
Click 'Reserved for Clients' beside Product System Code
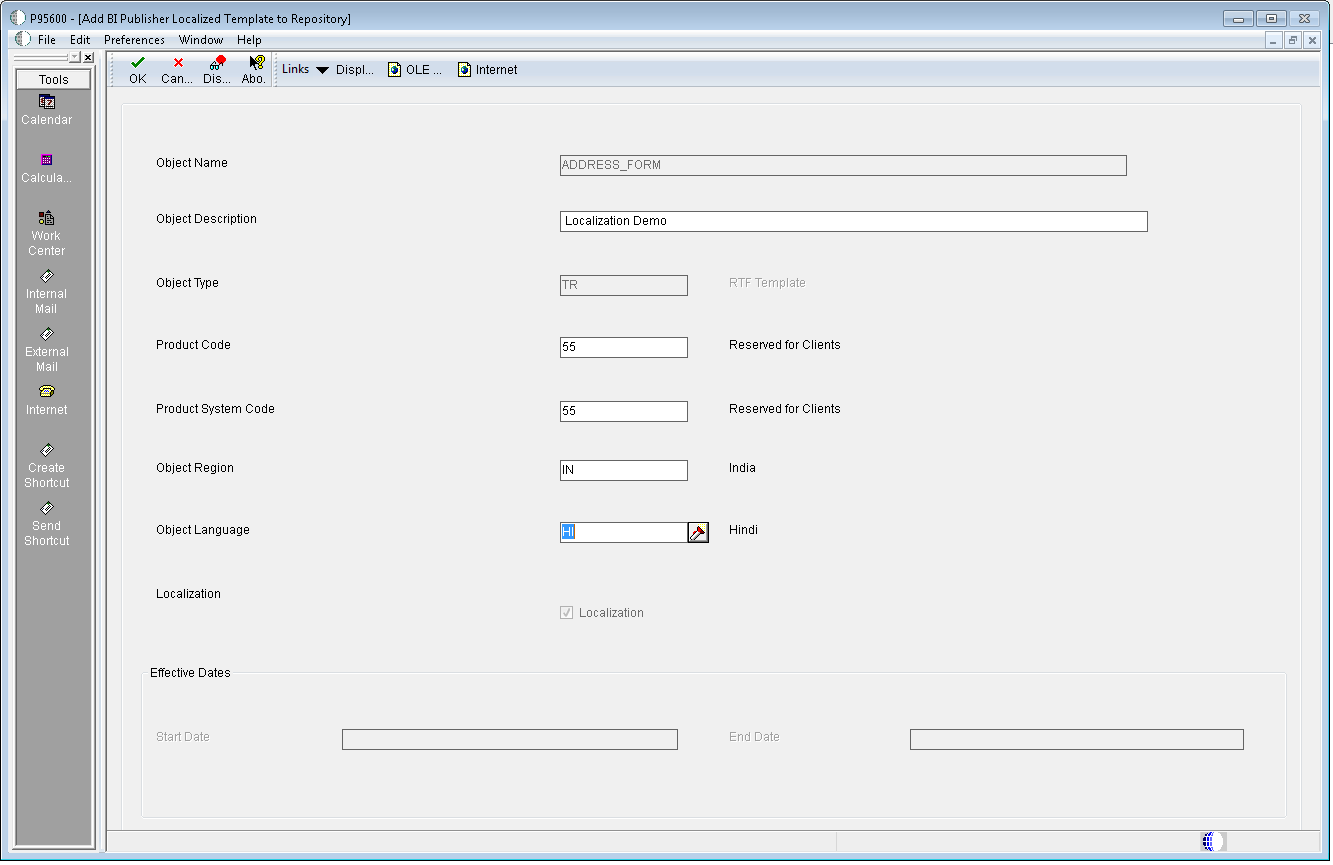(785, 409)
